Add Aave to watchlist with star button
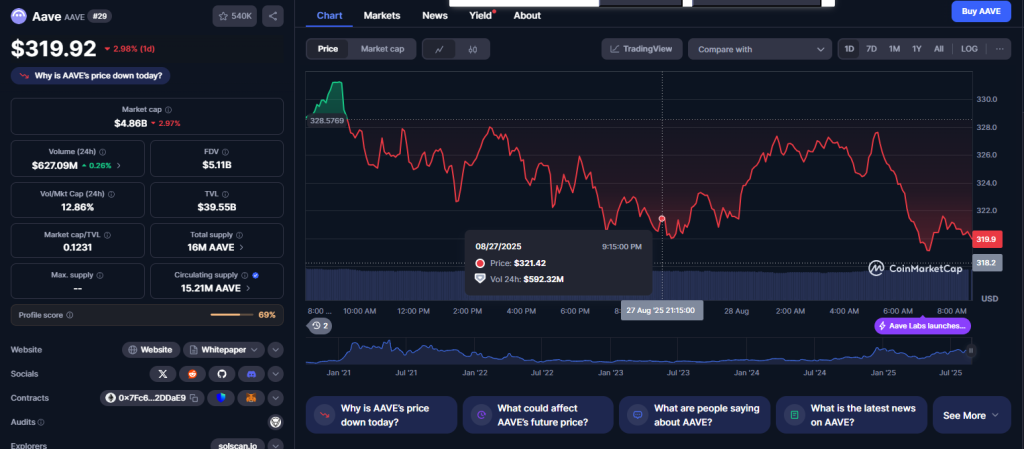This screenshot has width=1024, height=449. (x=234, y=16)
